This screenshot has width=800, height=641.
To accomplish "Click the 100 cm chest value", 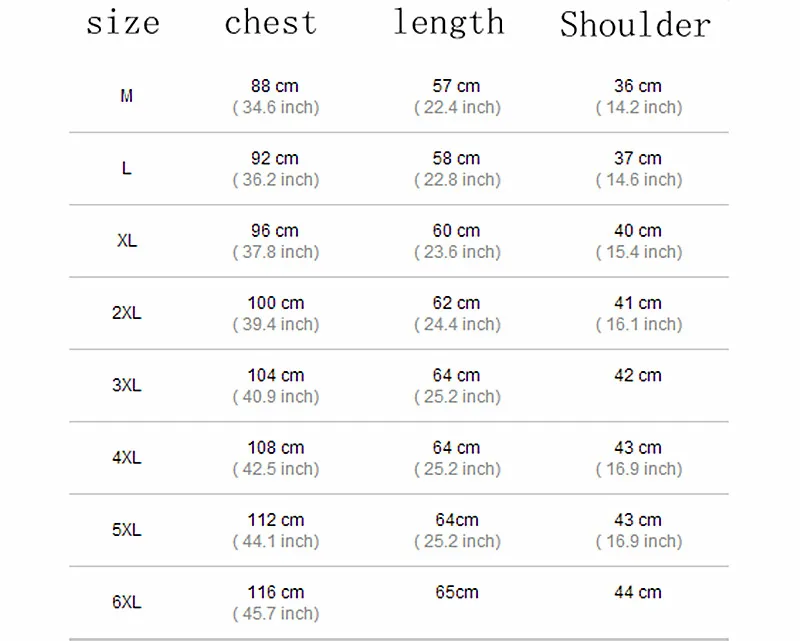I will [276, 303].
